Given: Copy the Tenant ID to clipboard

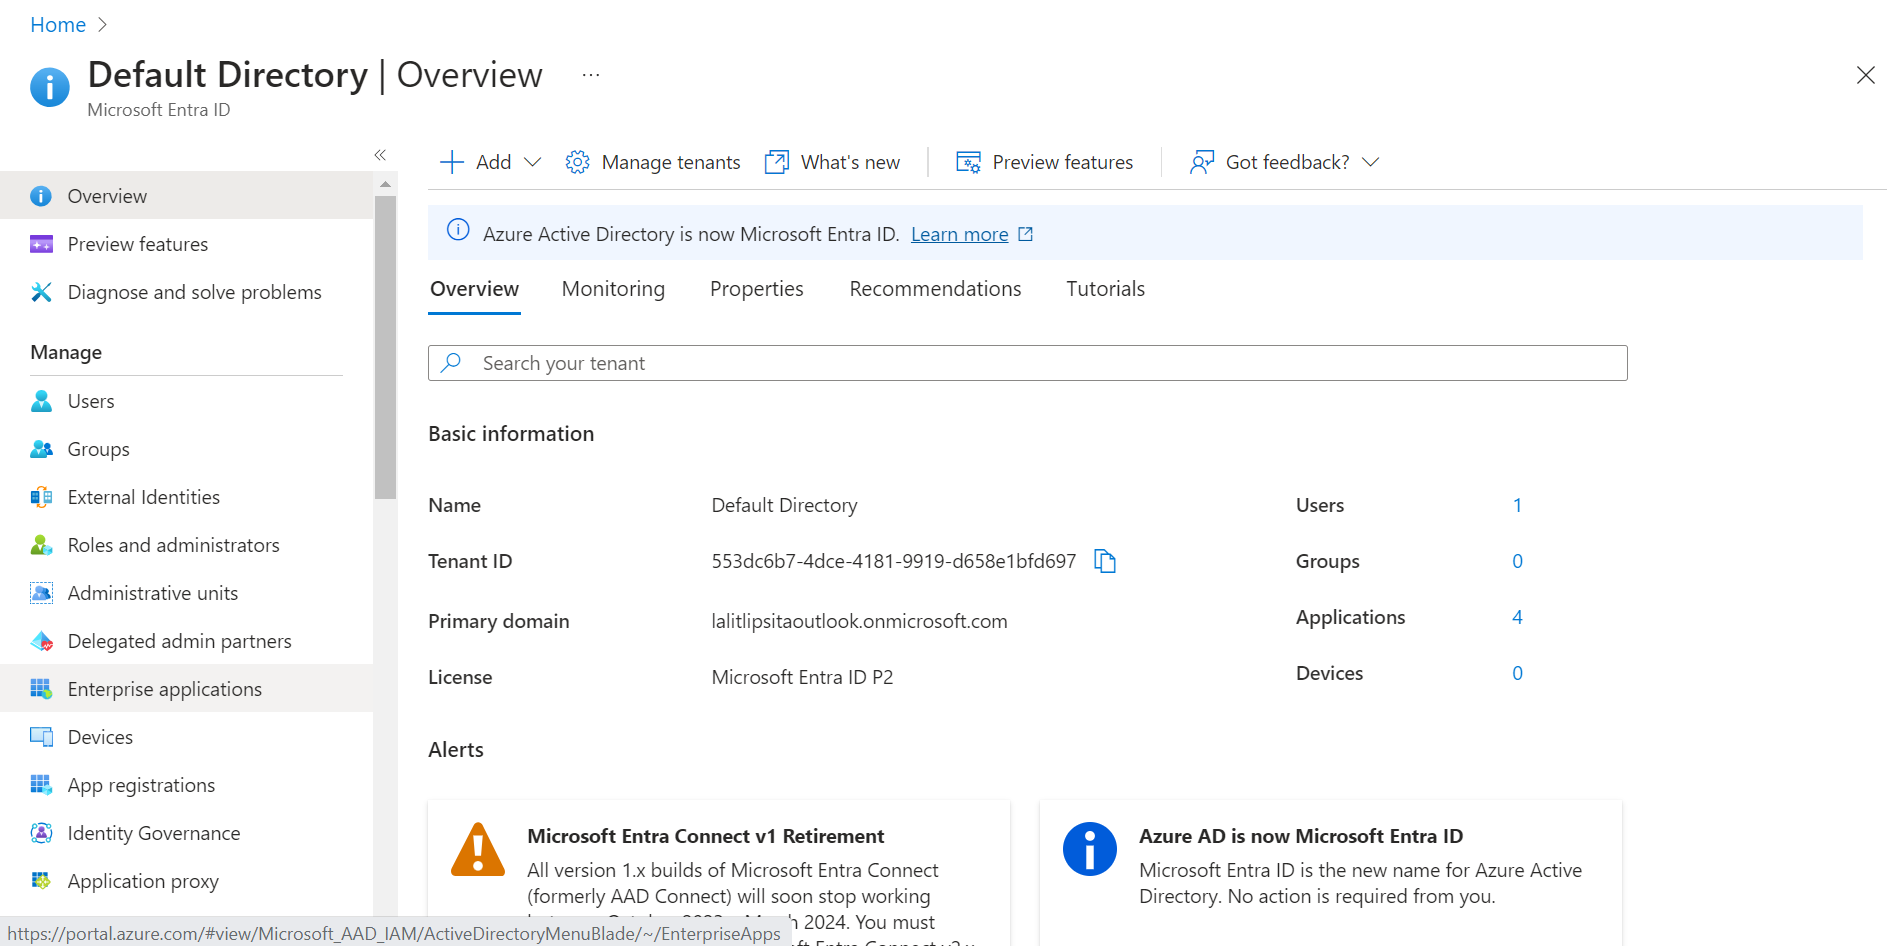Looking at the screenshot, I should (1104, 561).
